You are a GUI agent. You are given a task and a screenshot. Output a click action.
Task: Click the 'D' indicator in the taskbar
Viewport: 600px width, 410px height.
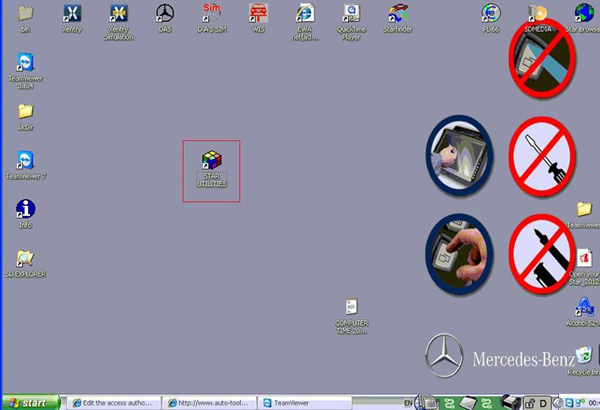543,403
